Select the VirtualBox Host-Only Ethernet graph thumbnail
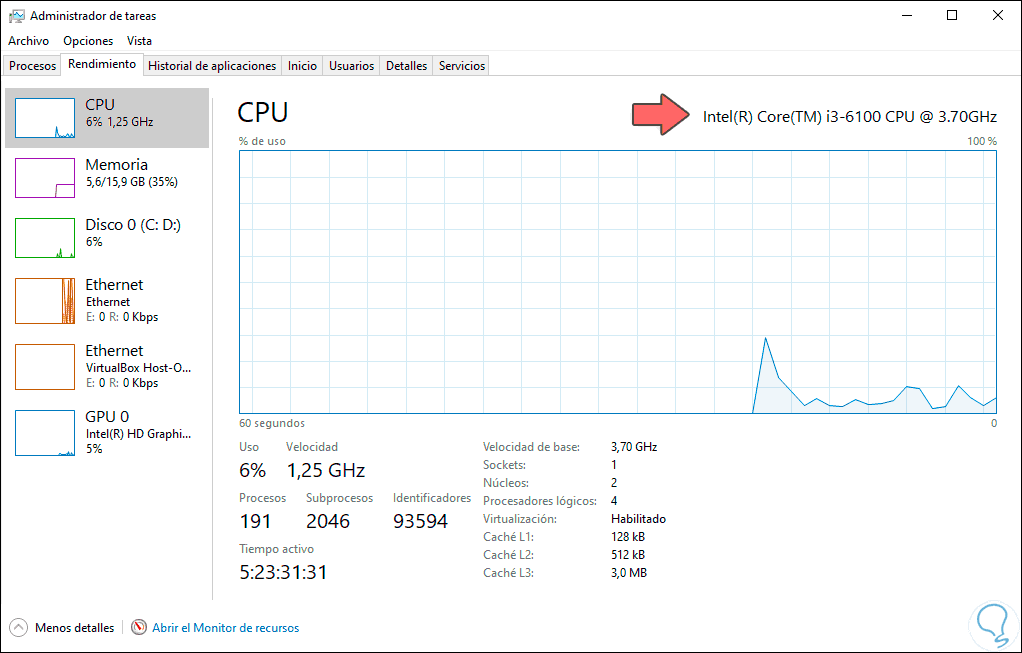 point(45,367)
